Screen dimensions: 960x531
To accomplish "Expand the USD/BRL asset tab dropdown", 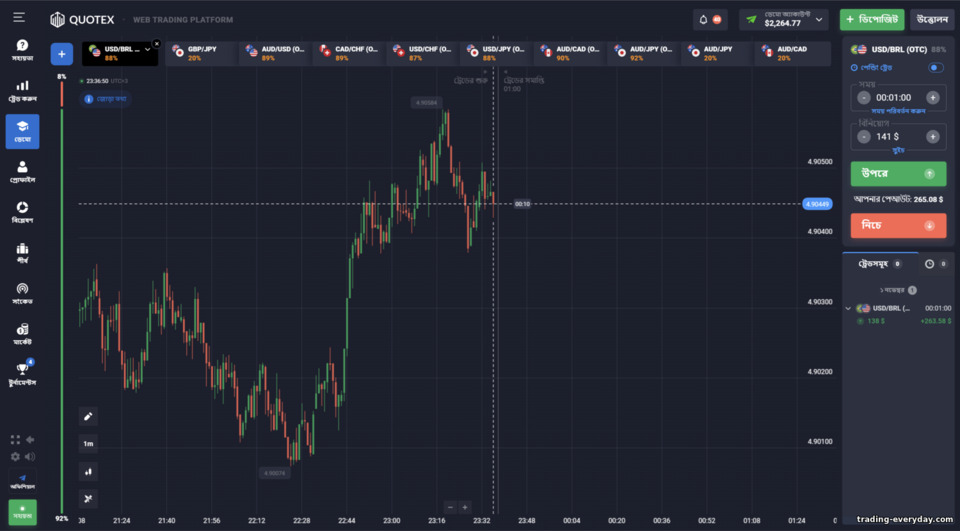I will coord(148,50).
